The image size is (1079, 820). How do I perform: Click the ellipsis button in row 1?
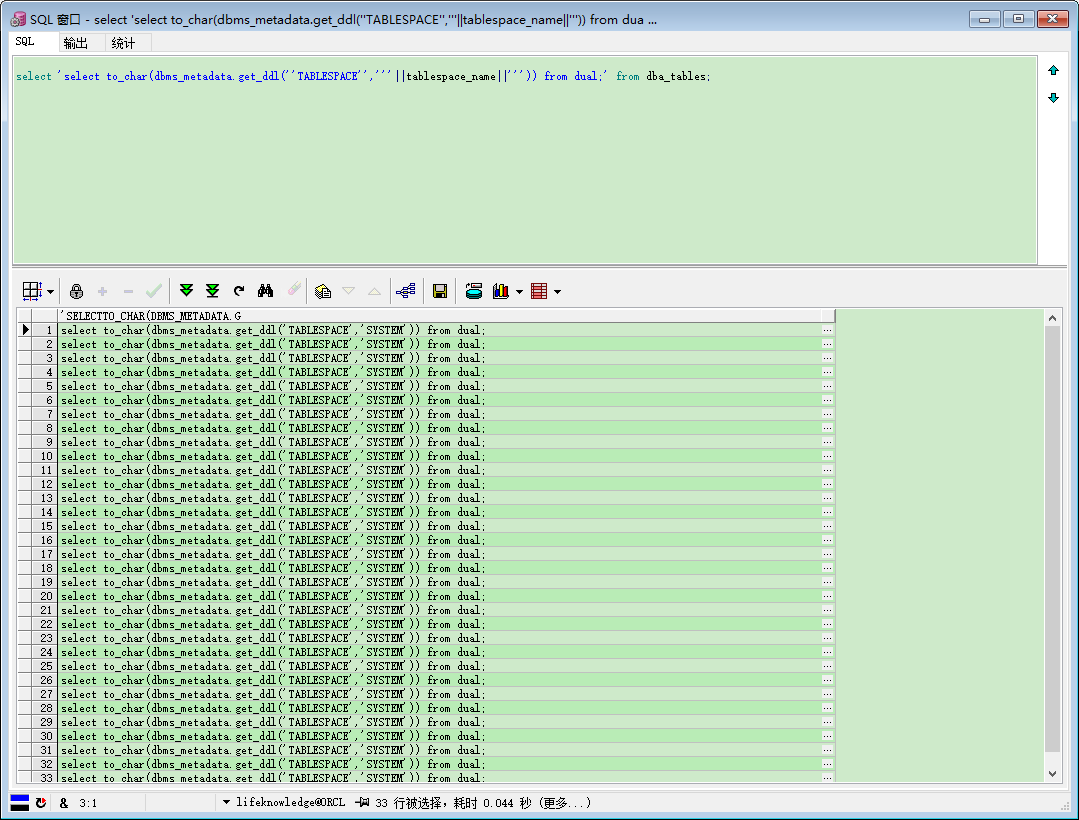click(827, 330)
